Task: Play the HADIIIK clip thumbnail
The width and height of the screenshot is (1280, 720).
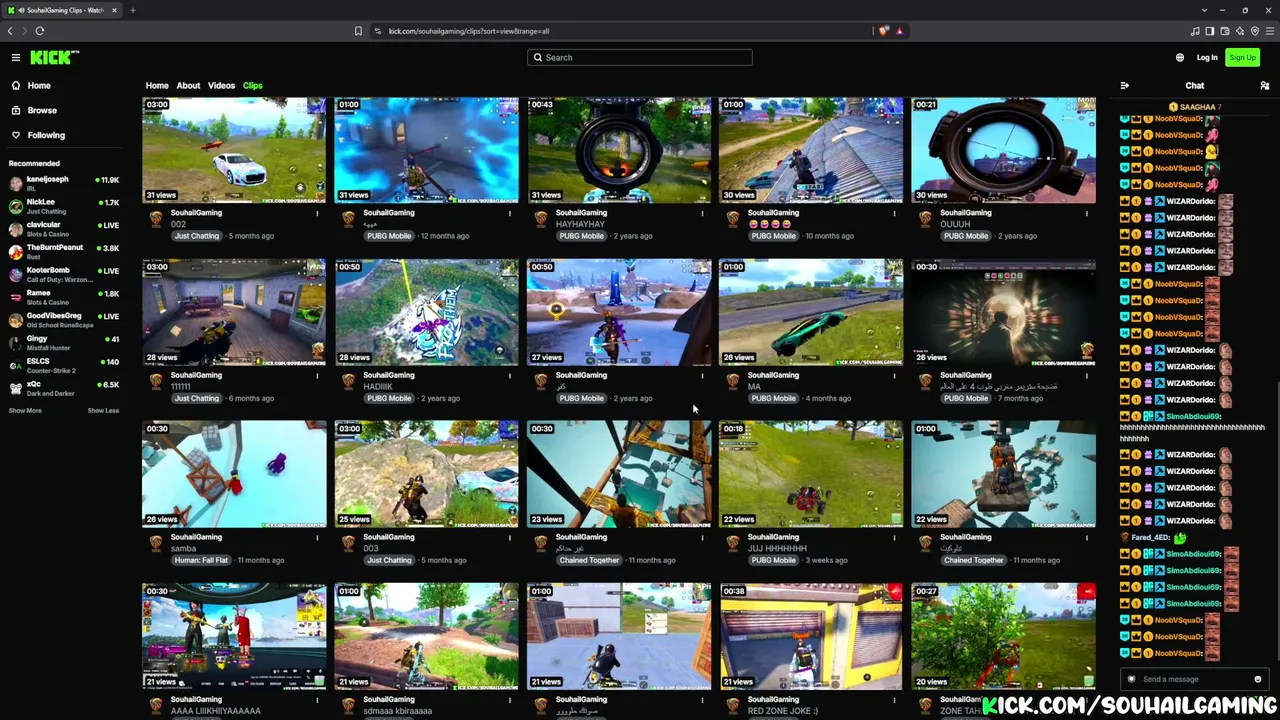Action: point(427,312)
